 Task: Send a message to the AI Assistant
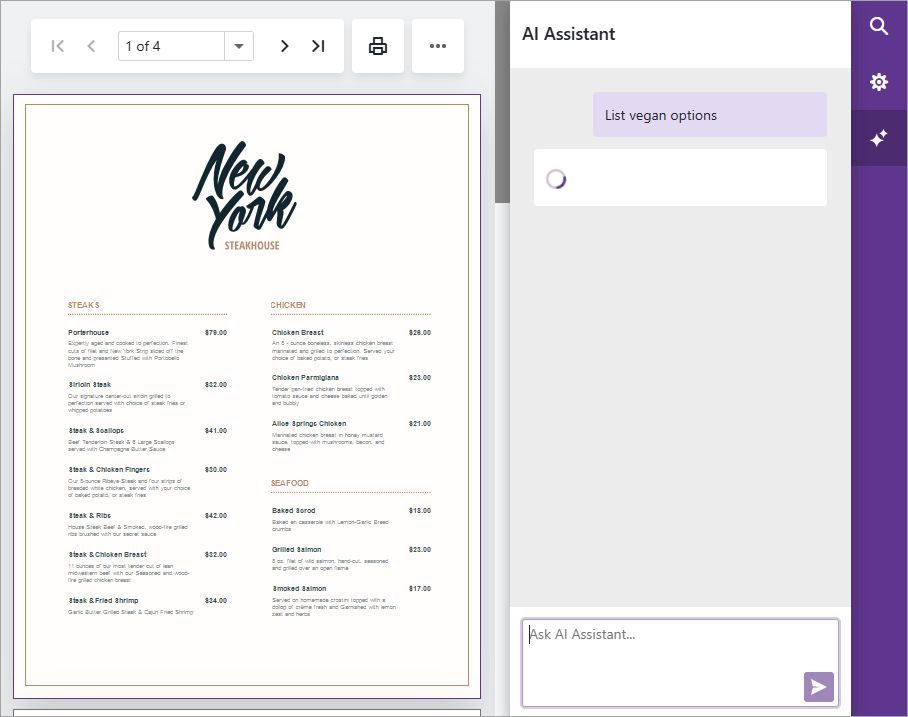[x=818, y=687]
